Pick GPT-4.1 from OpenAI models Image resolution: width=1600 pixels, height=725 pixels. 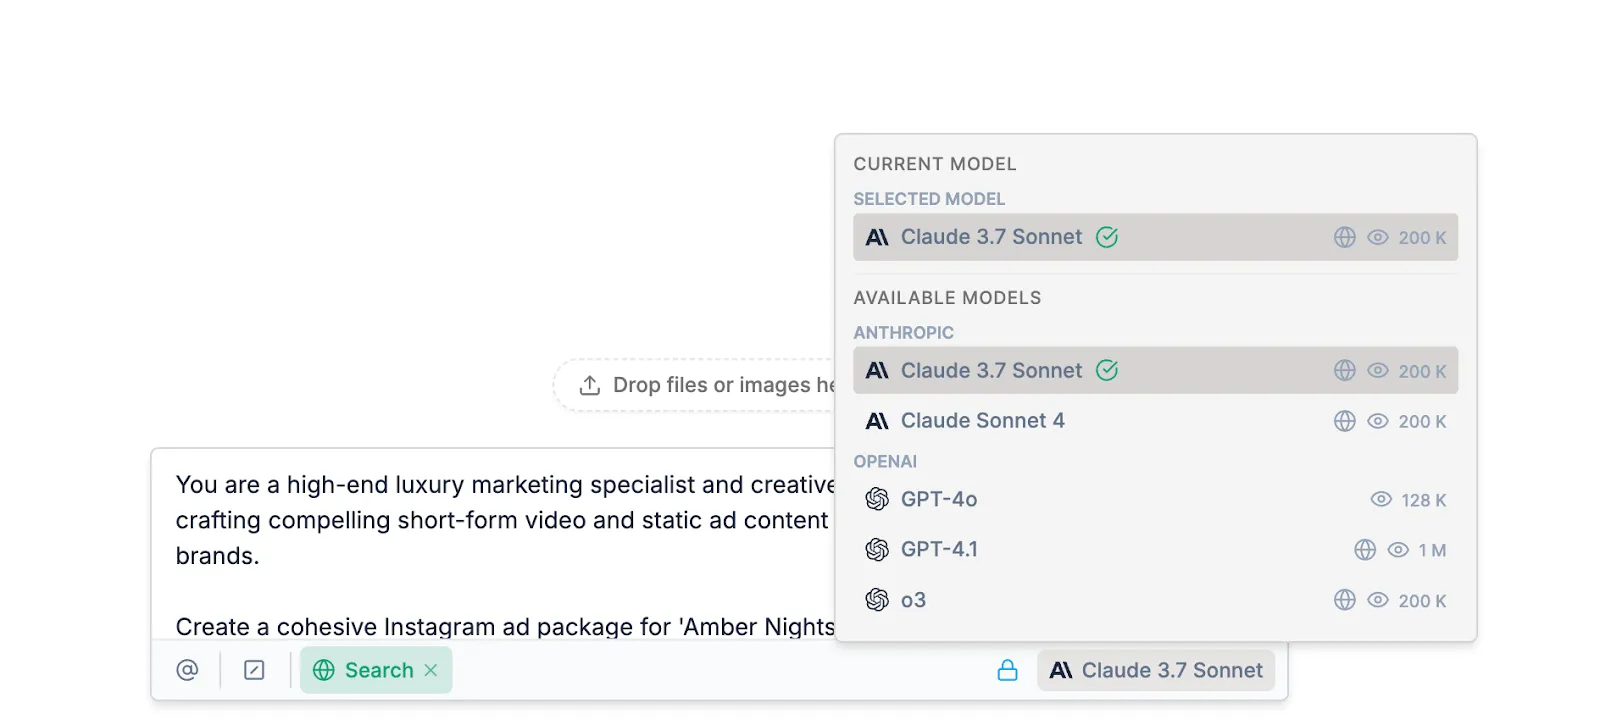tap(1155, 549)
